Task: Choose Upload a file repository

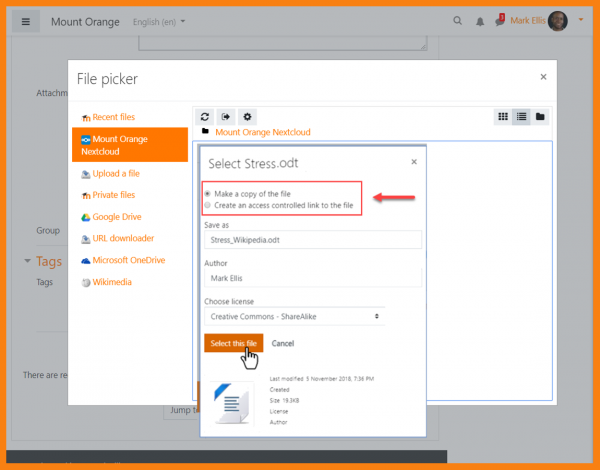Action: [x=116, y=173]
